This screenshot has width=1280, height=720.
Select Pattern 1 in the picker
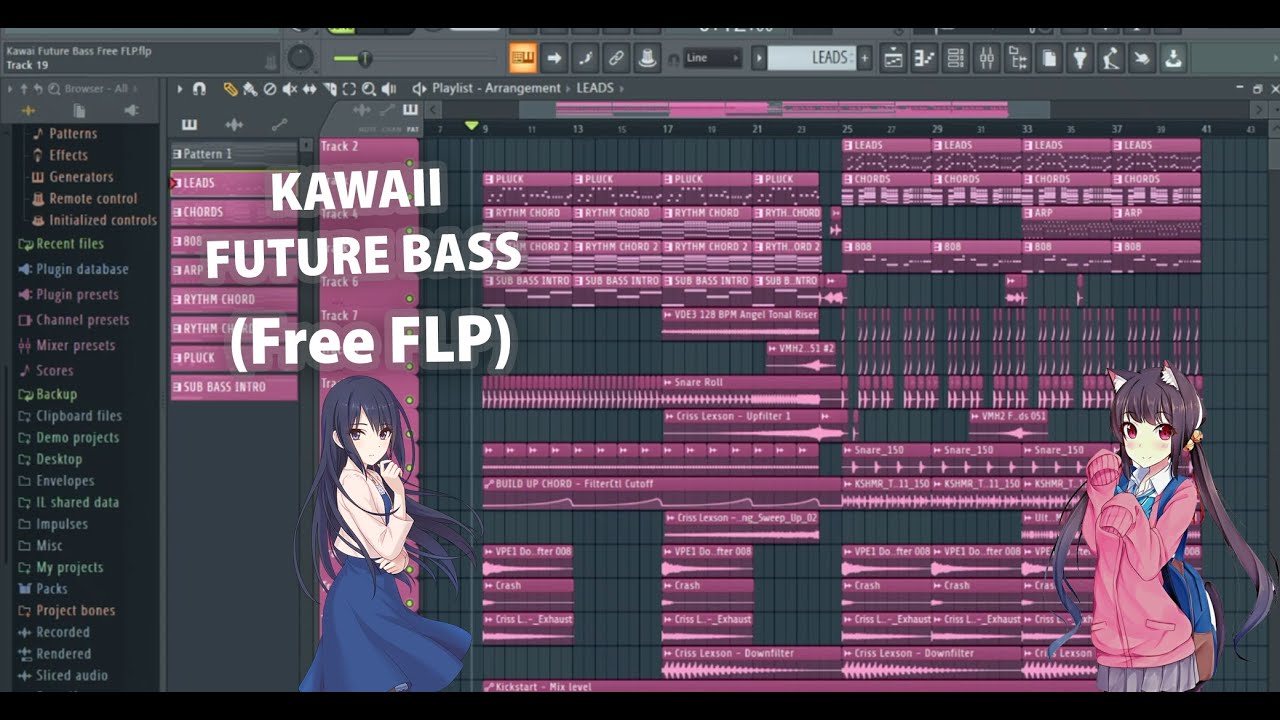[x=234, y=154]
